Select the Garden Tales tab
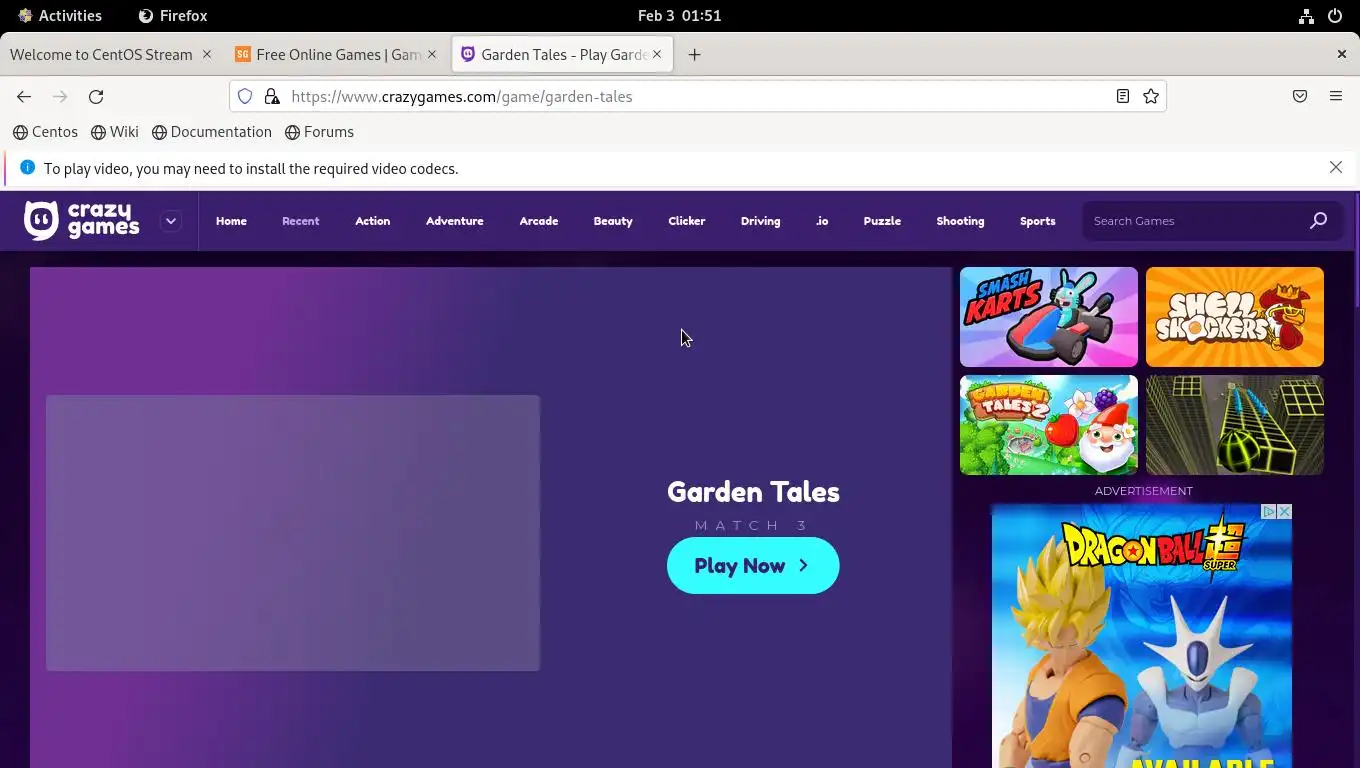Screen dimensions: 1360x768 point(564,55)
